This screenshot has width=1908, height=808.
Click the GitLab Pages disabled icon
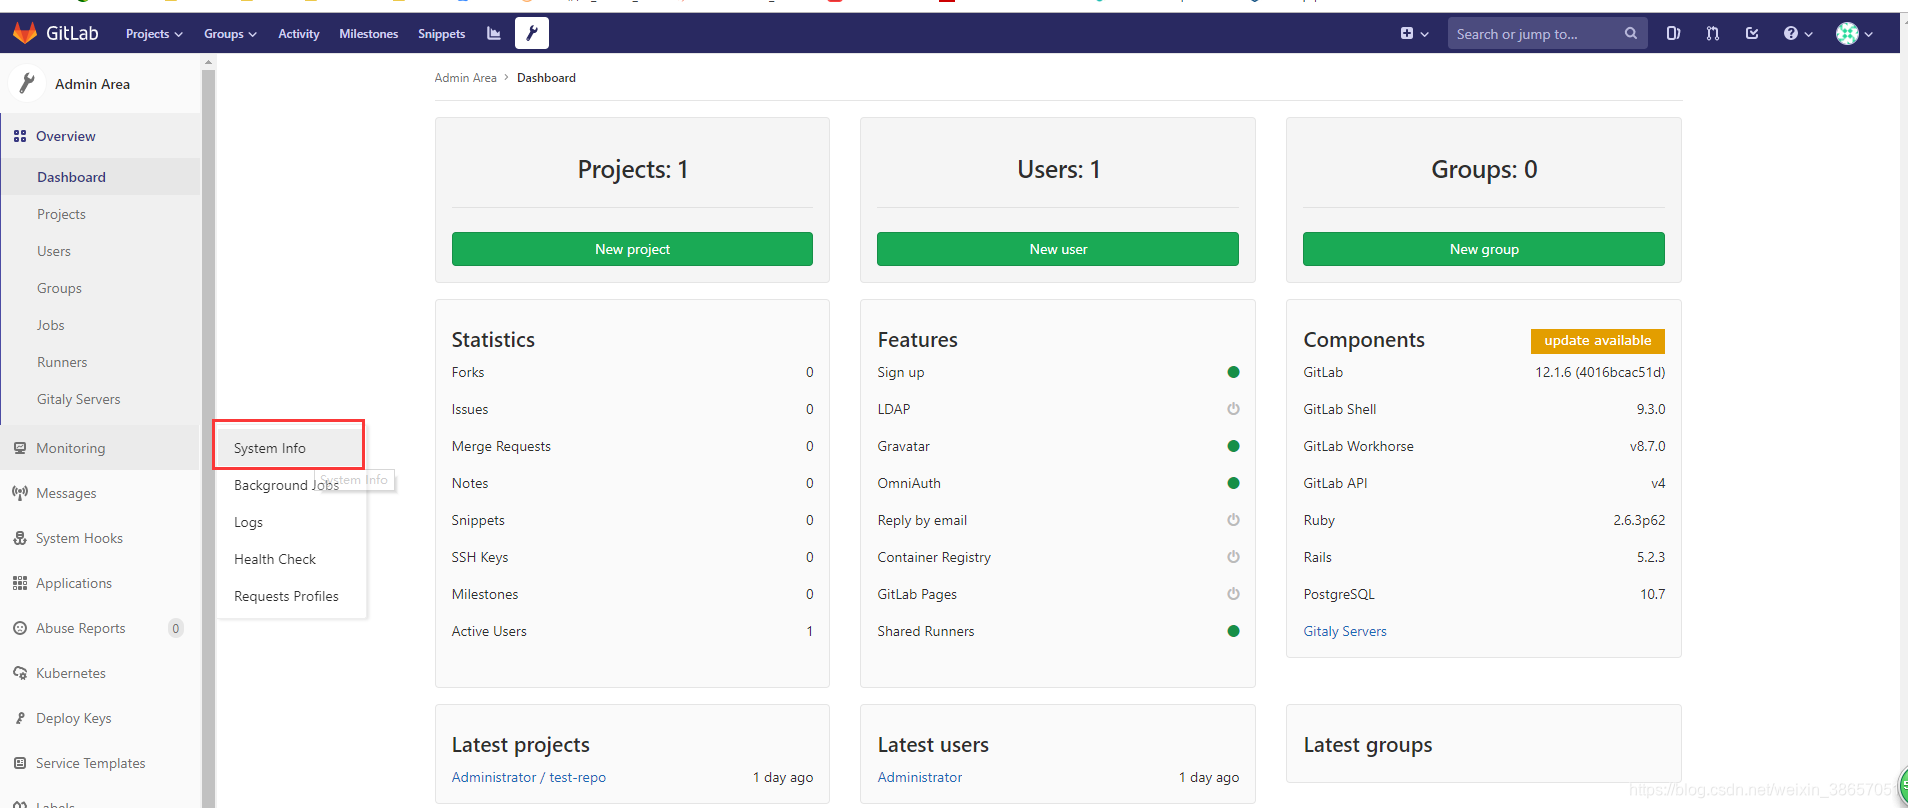[1233, 594]
